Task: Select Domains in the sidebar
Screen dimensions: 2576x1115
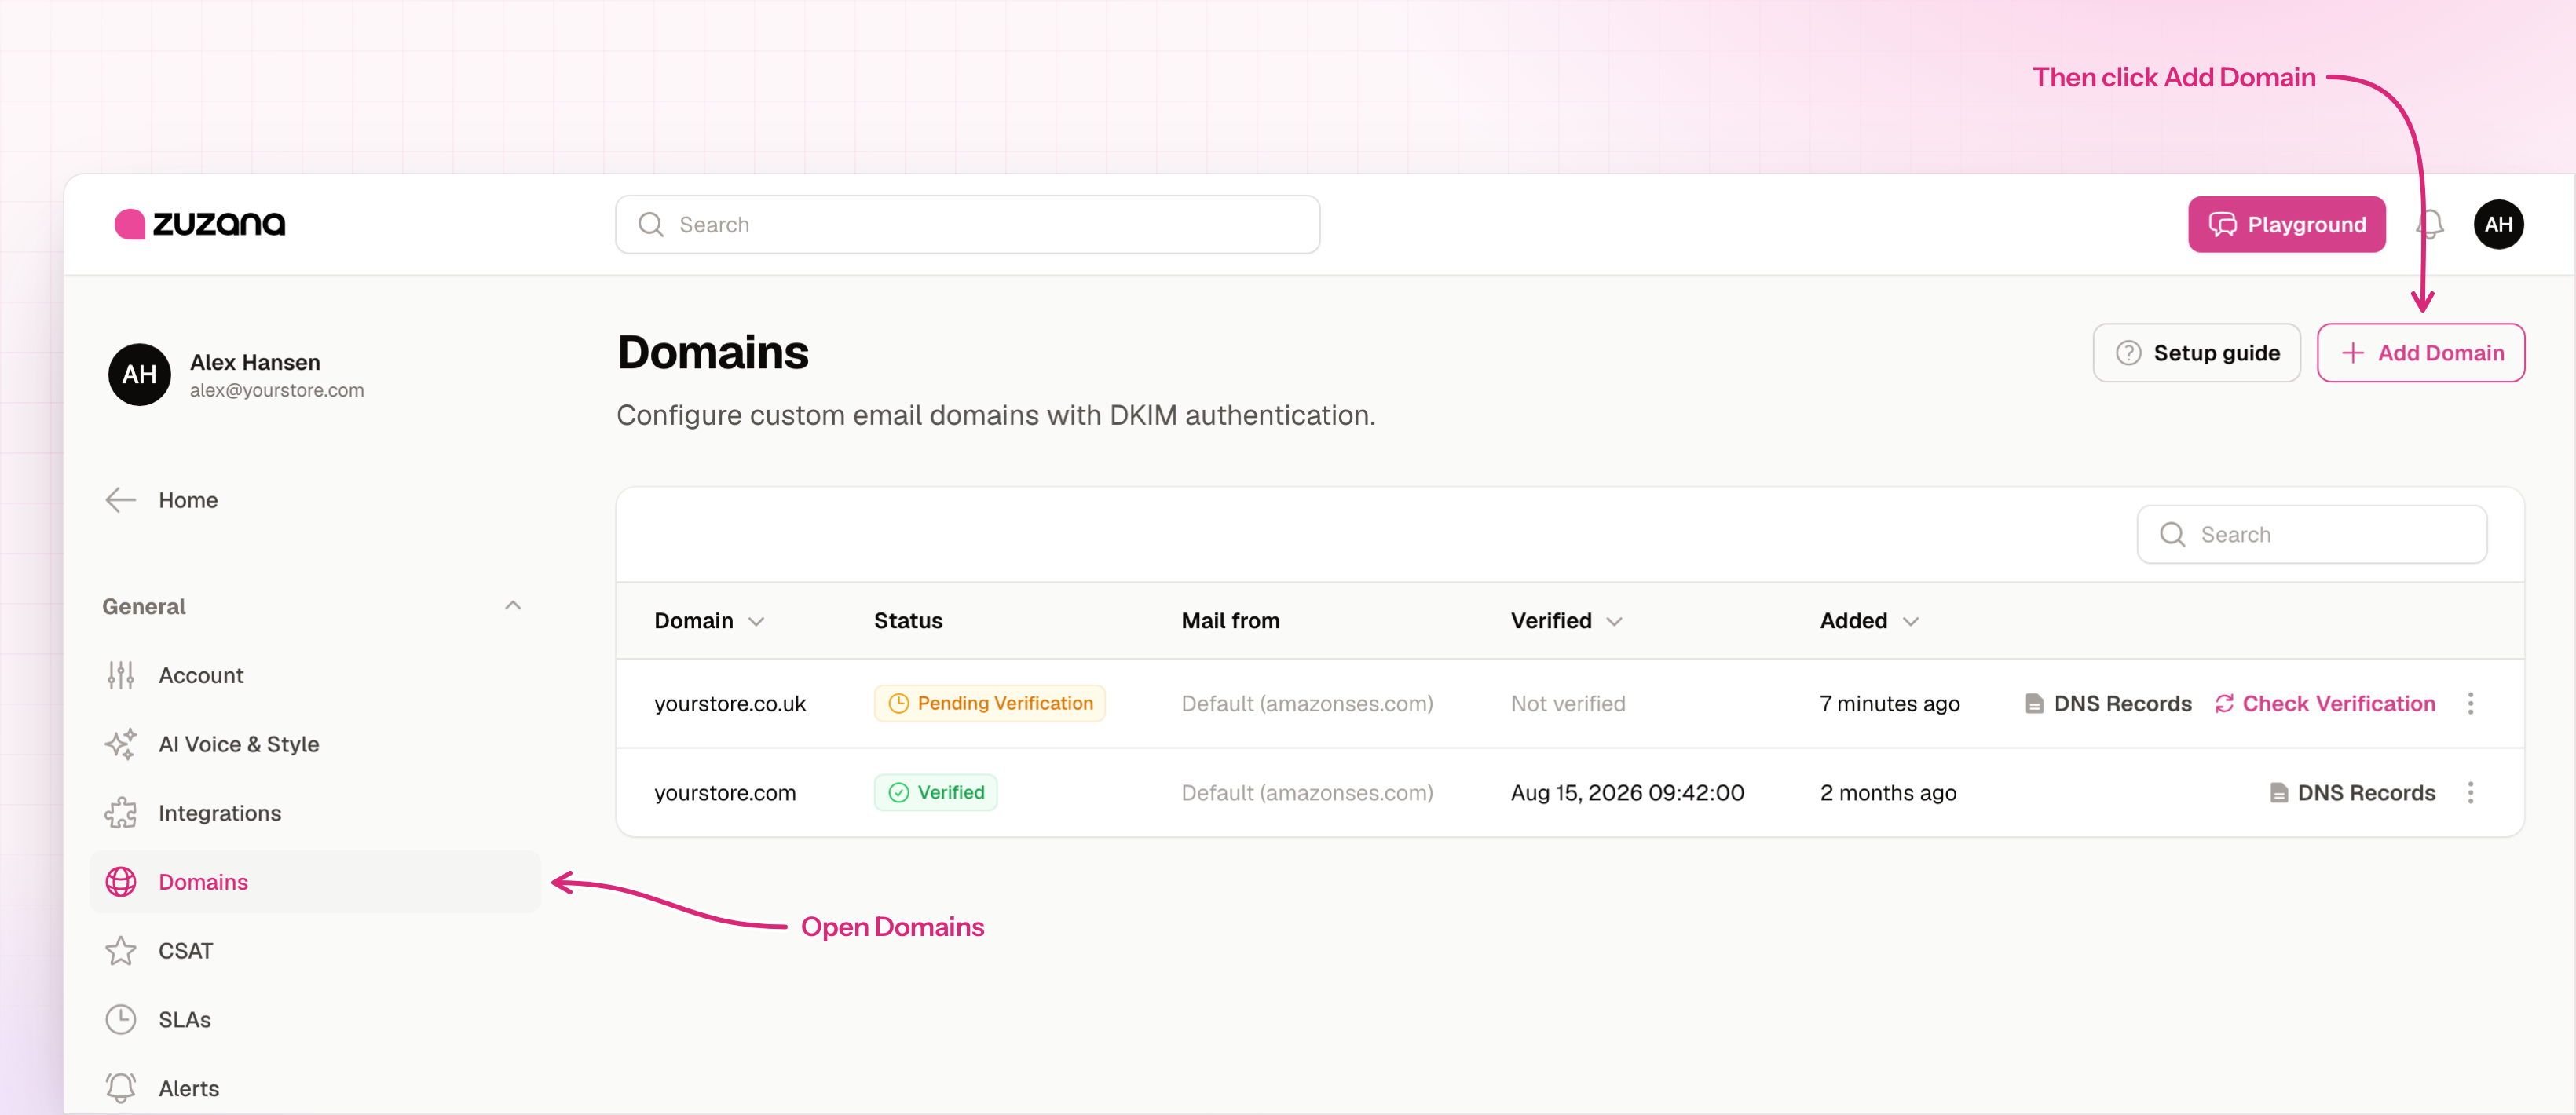Action: [315, 882]
